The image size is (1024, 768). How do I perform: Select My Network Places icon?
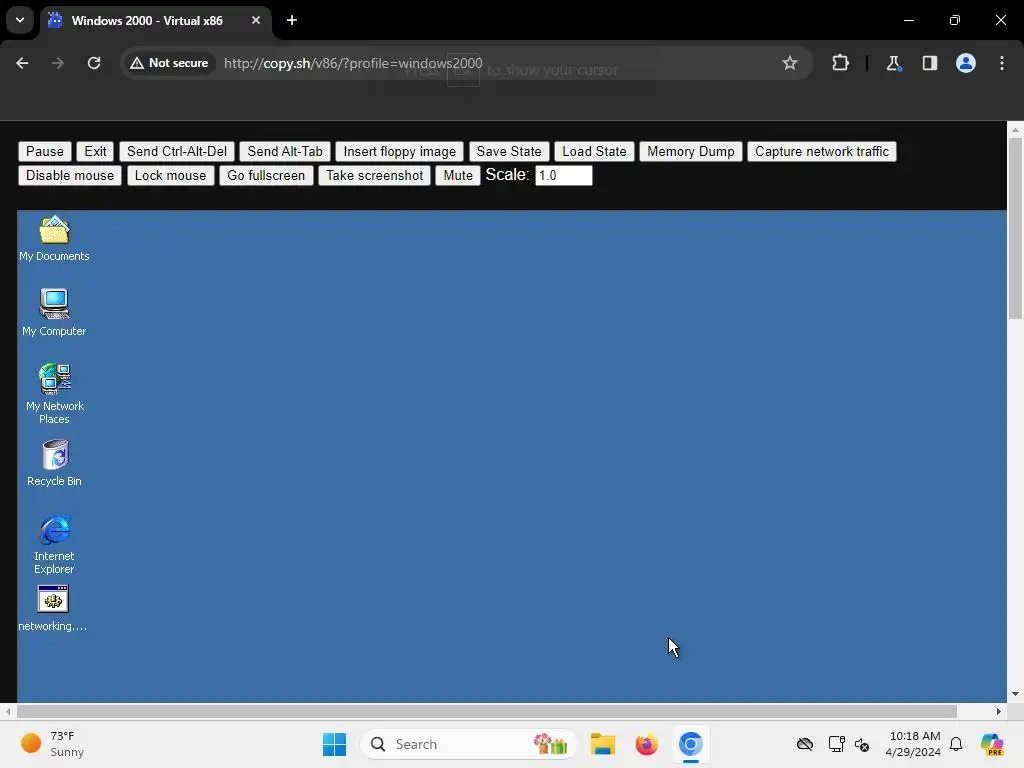click(54, 394)
